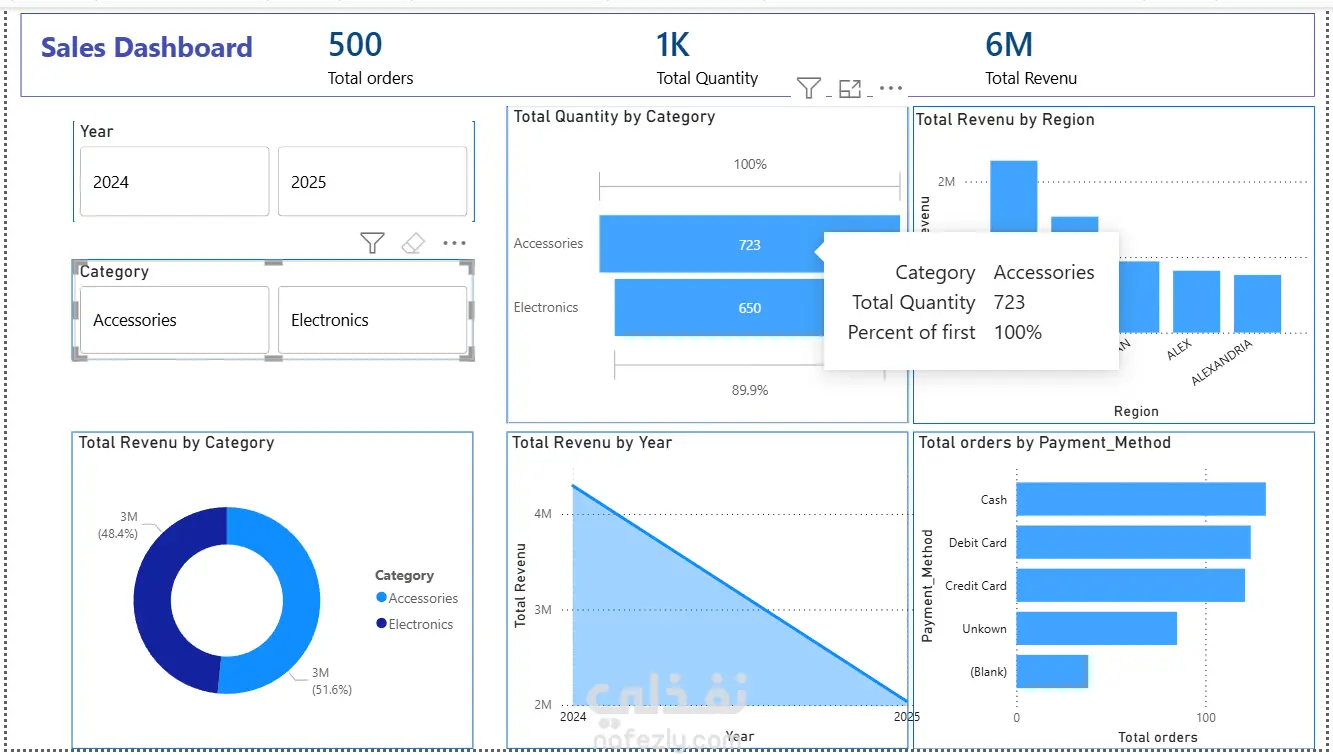Click the Debit Card bar in payment chart

coord(1133,542)
